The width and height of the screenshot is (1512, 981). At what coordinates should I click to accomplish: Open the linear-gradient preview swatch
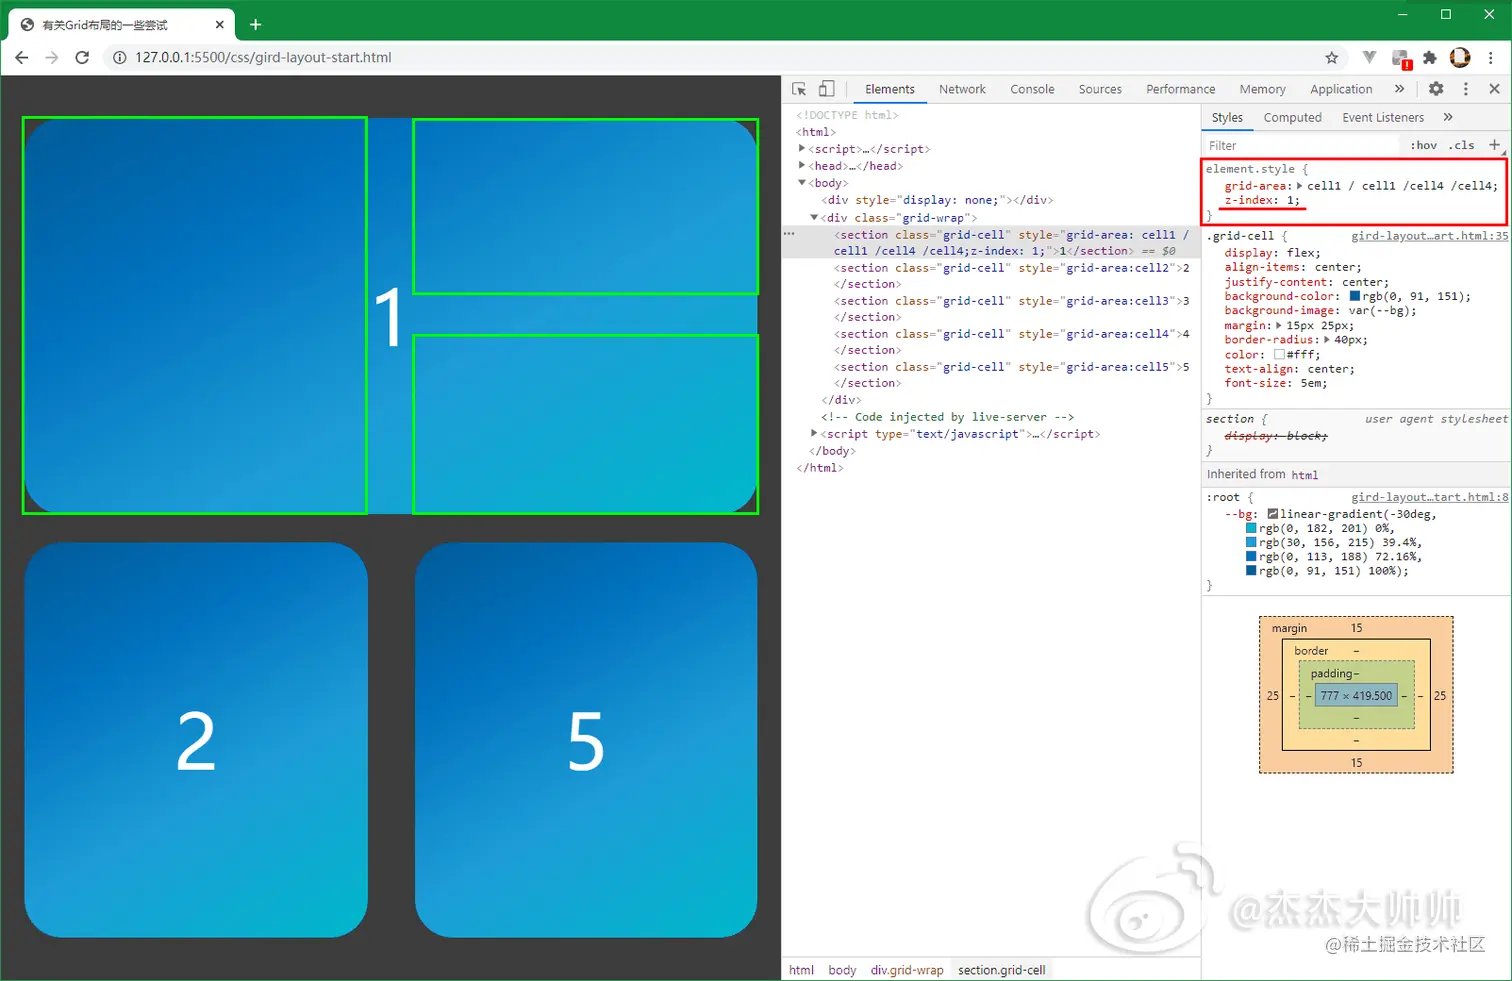tap(1273, 514)
